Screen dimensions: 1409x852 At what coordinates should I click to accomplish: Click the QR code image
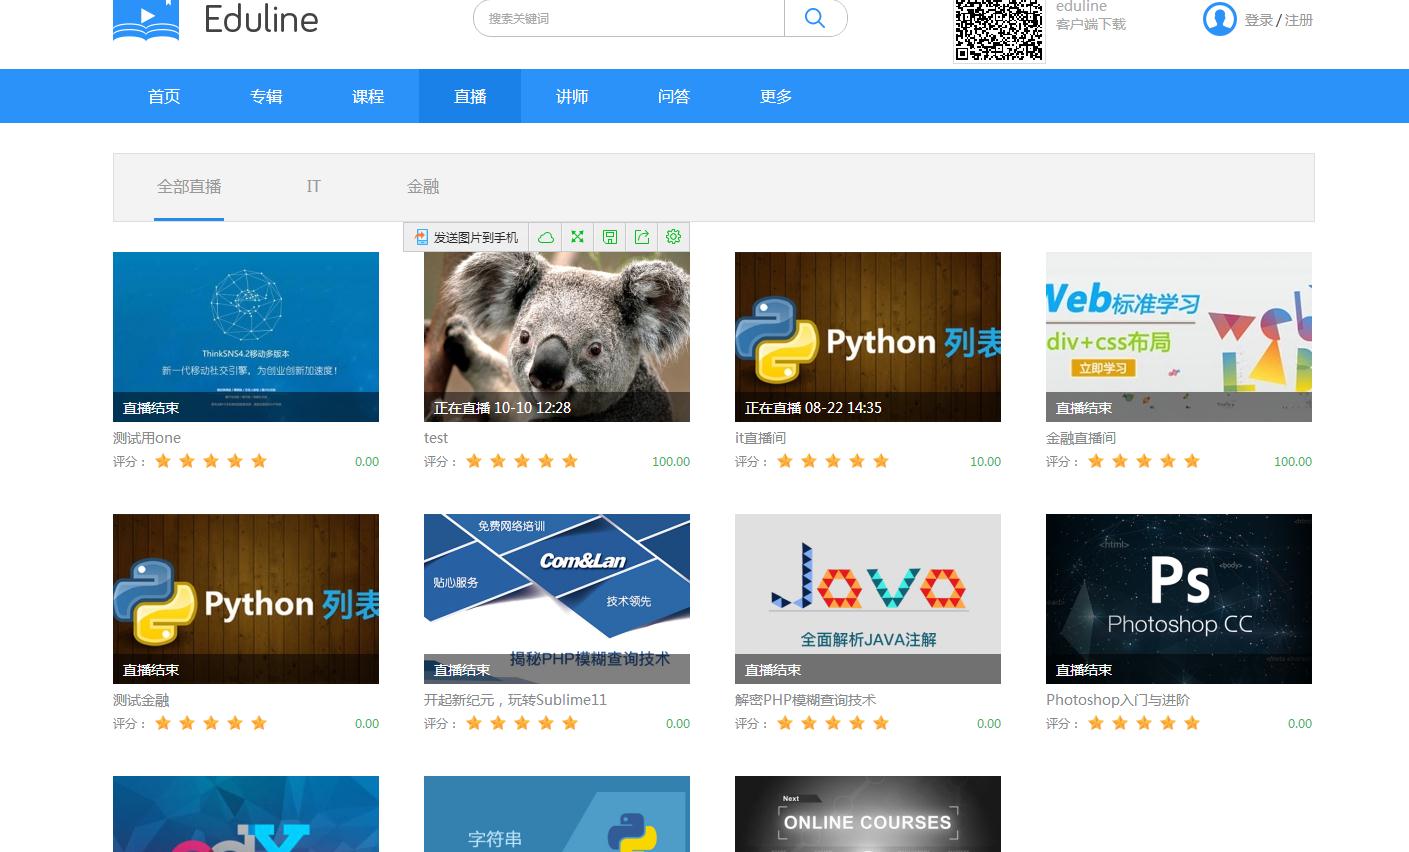(x=999, y=30)
